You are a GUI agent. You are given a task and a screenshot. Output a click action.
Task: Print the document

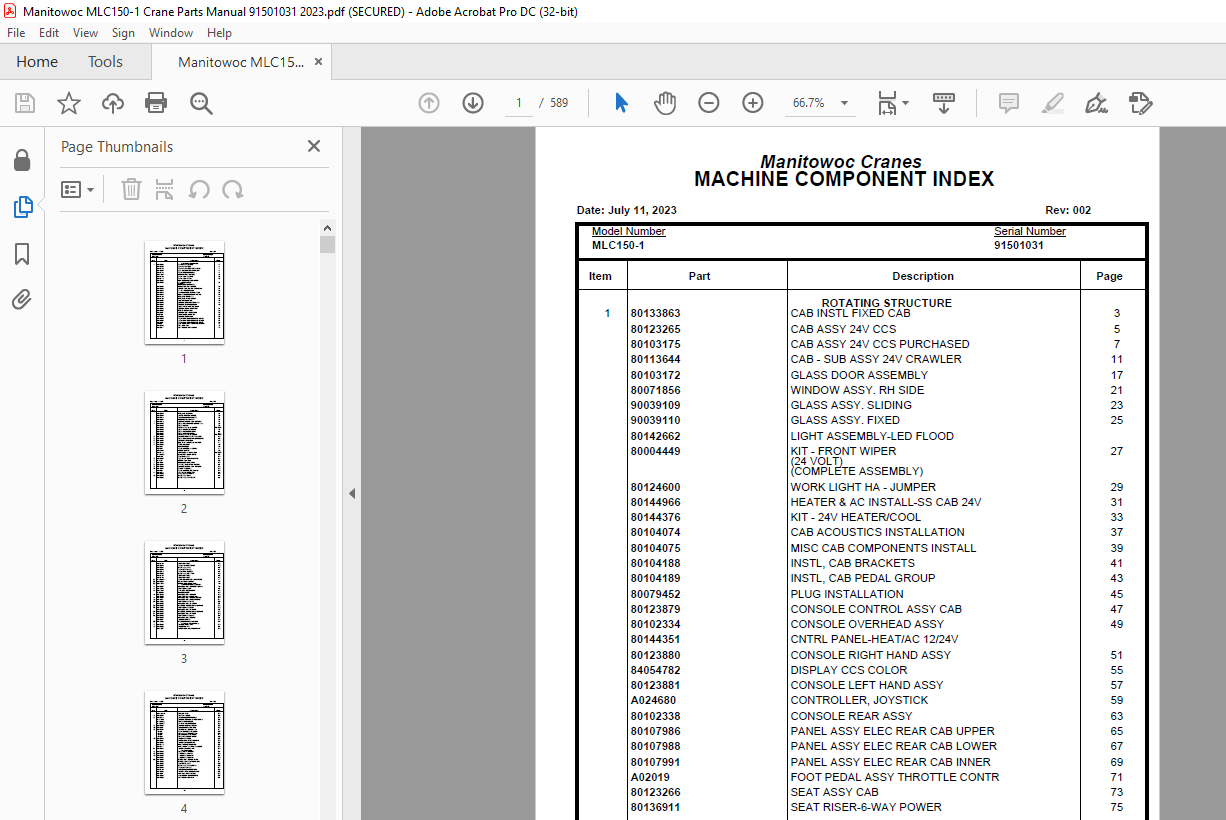pyautogui.click(x=156, y=103)
